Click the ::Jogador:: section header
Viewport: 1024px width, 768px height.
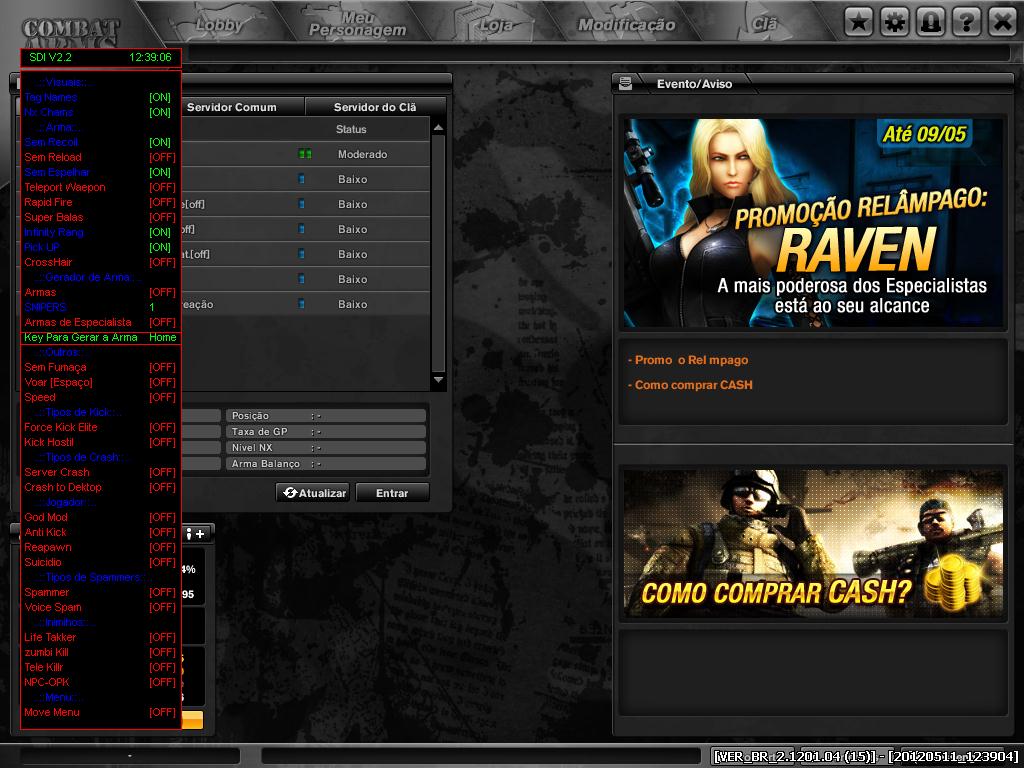(x=67, y=503)
